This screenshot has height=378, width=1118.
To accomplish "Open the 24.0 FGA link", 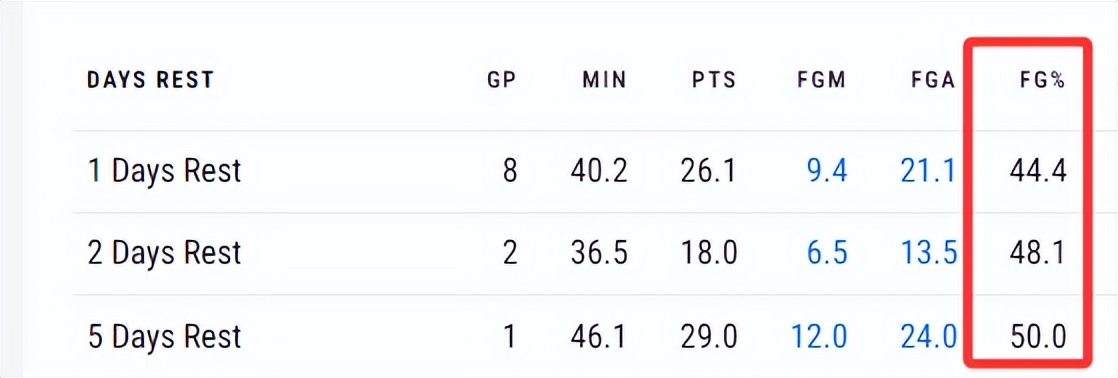I will click(x=928, y=337).
